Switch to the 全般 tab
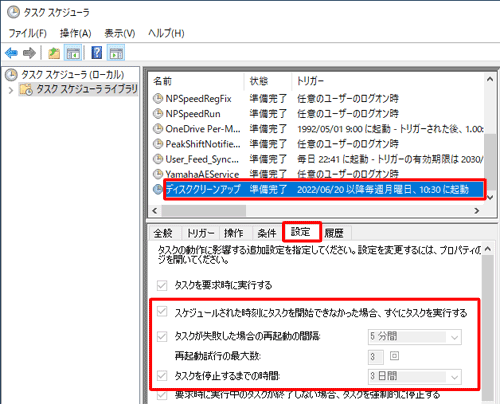500x404 pixels. 163,233
